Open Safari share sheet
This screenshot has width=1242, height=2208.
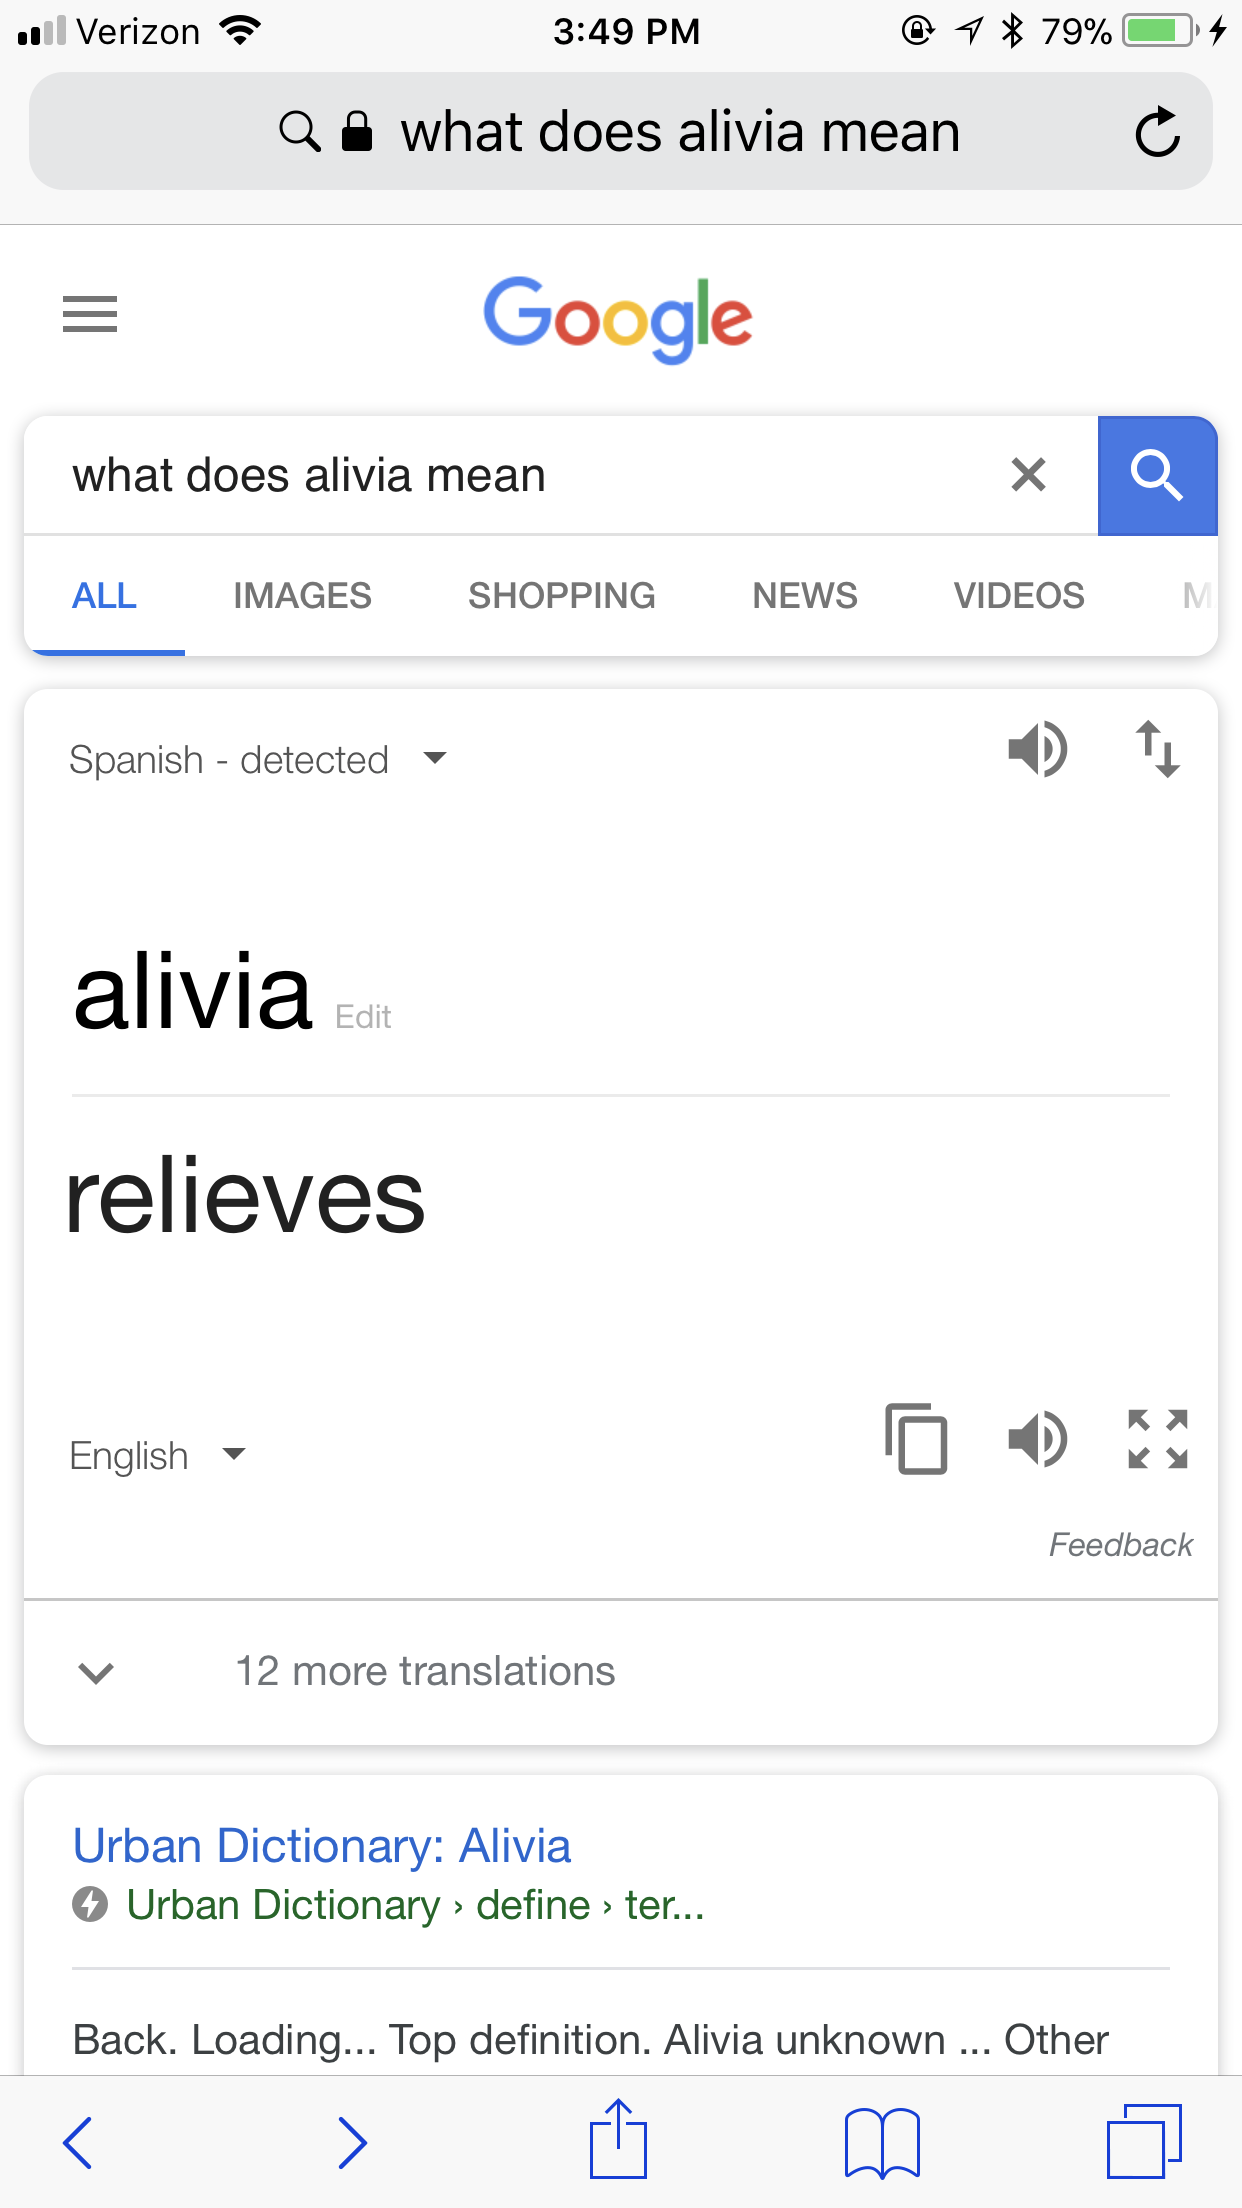click(619, 2139)
